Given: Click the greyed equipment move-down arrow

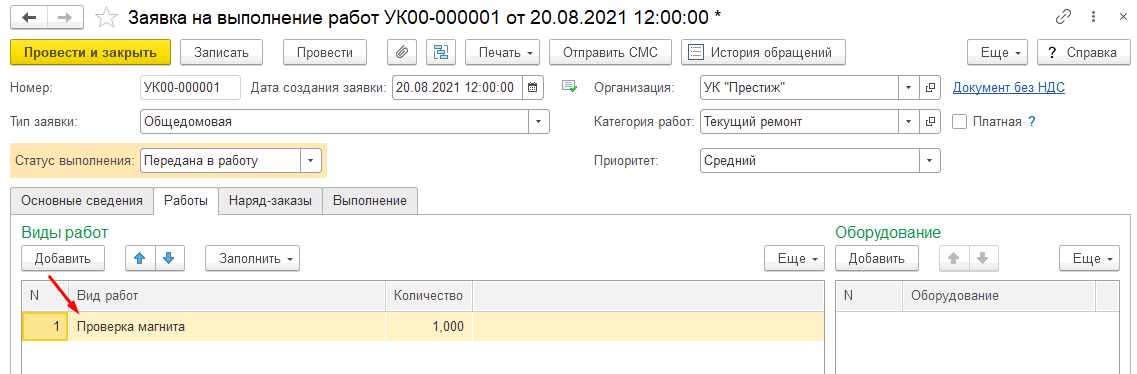Looking at the screenshot, I should [x=983, y=258].
